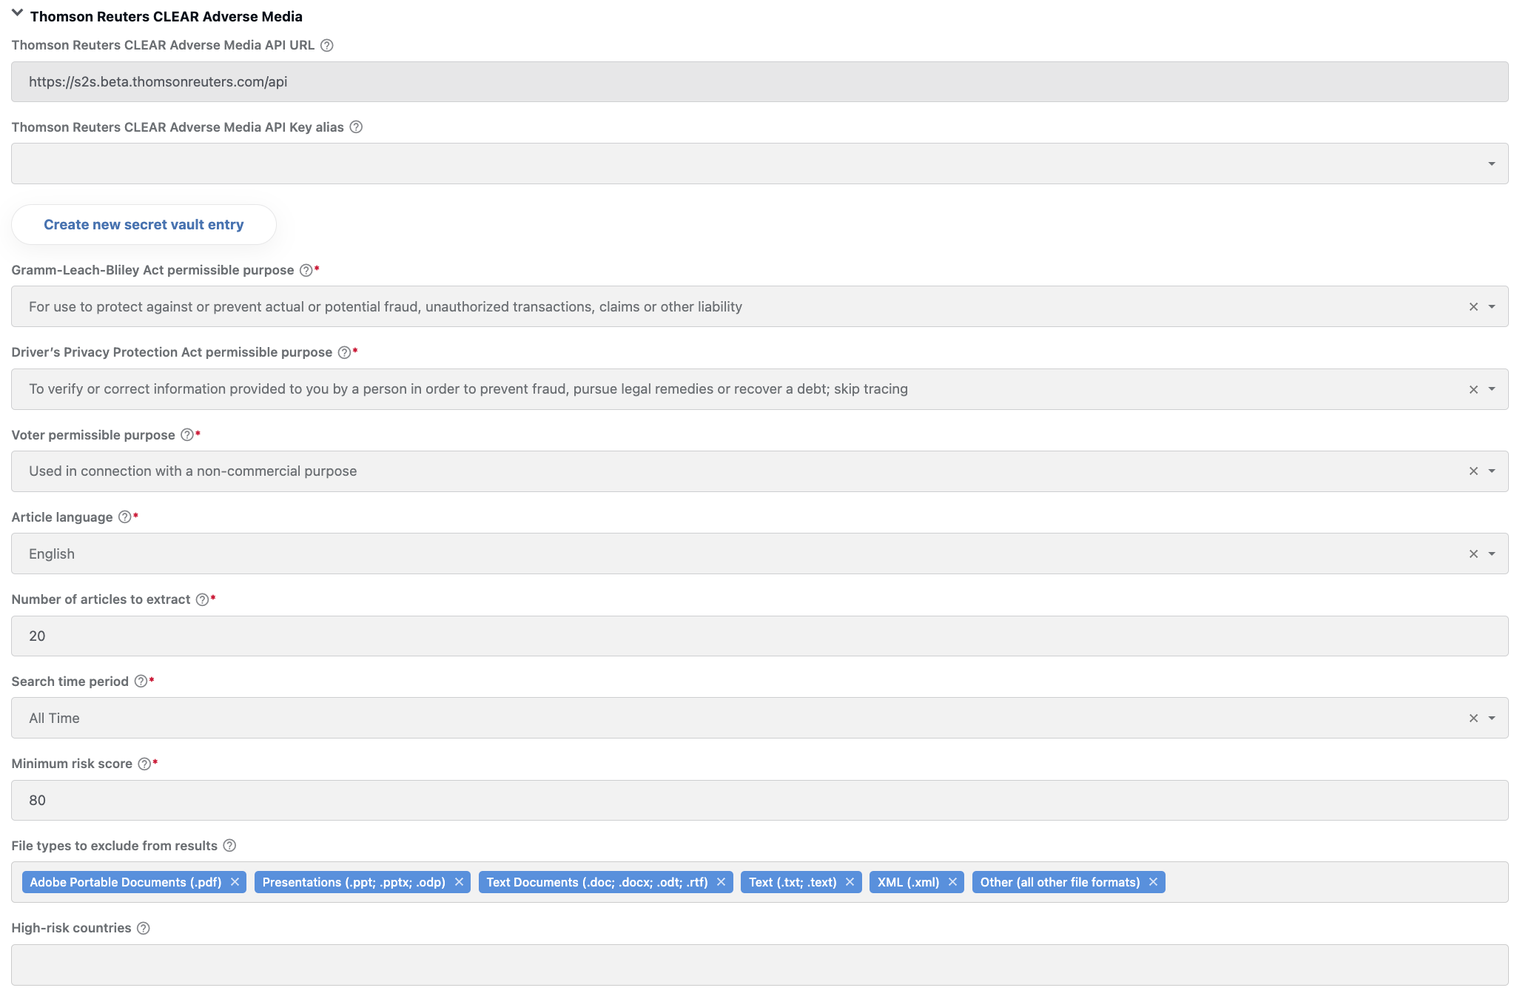Expand the Driver's Privacy Protection Act dropdown arrow
Screen dimensions: 1520x996
[x=1492, y=389]
